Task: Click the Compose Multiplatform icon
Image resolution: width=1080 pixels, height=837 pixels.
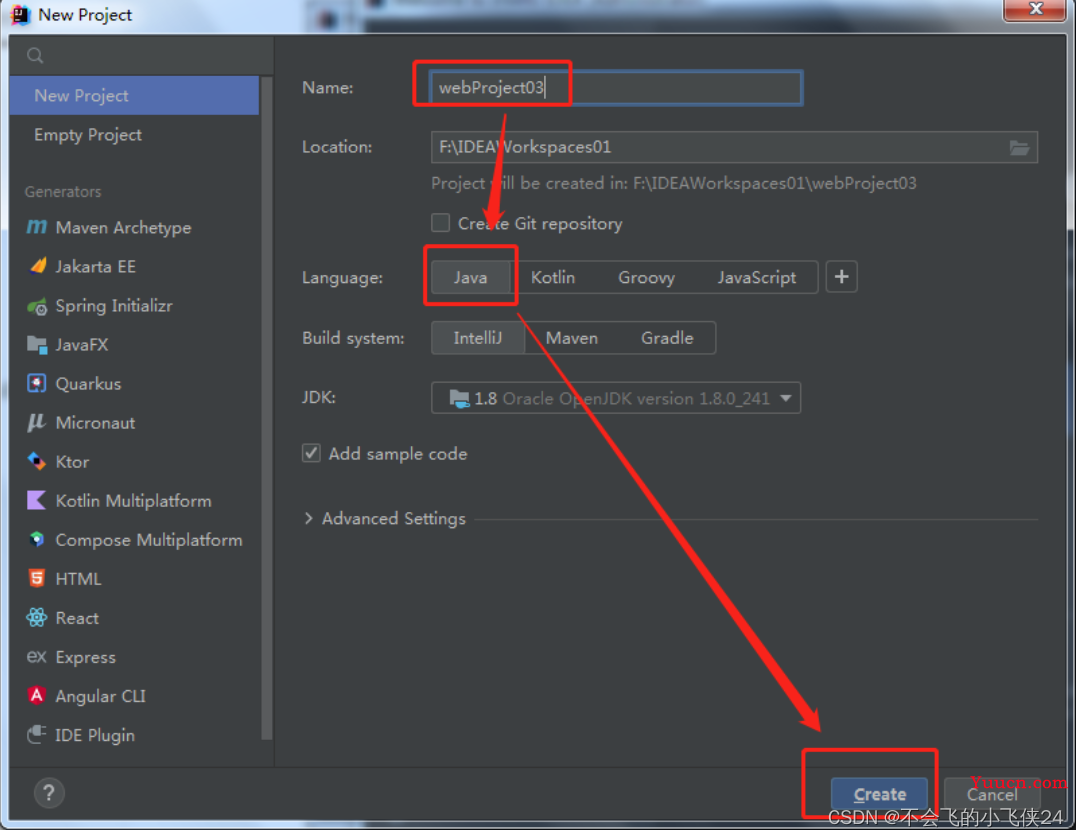Action: 37,540
